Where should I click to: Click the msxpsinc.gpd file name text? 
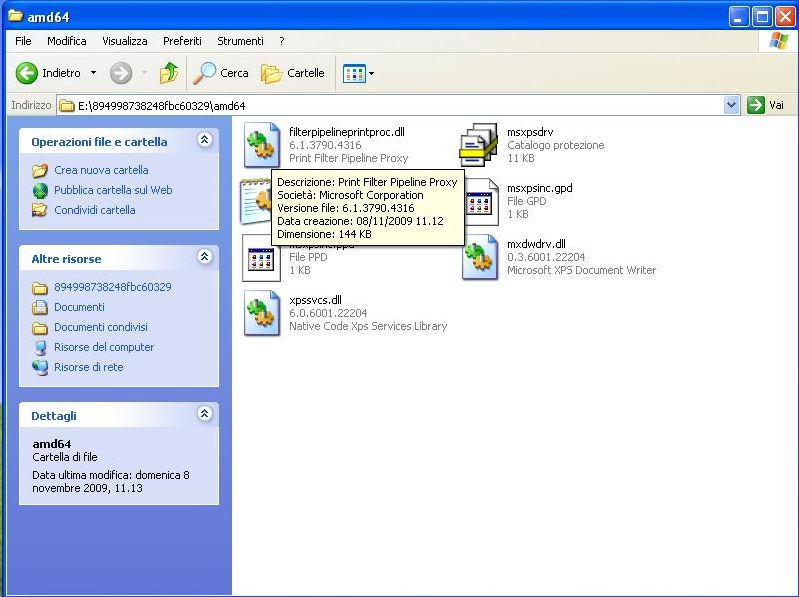point(540,188)
